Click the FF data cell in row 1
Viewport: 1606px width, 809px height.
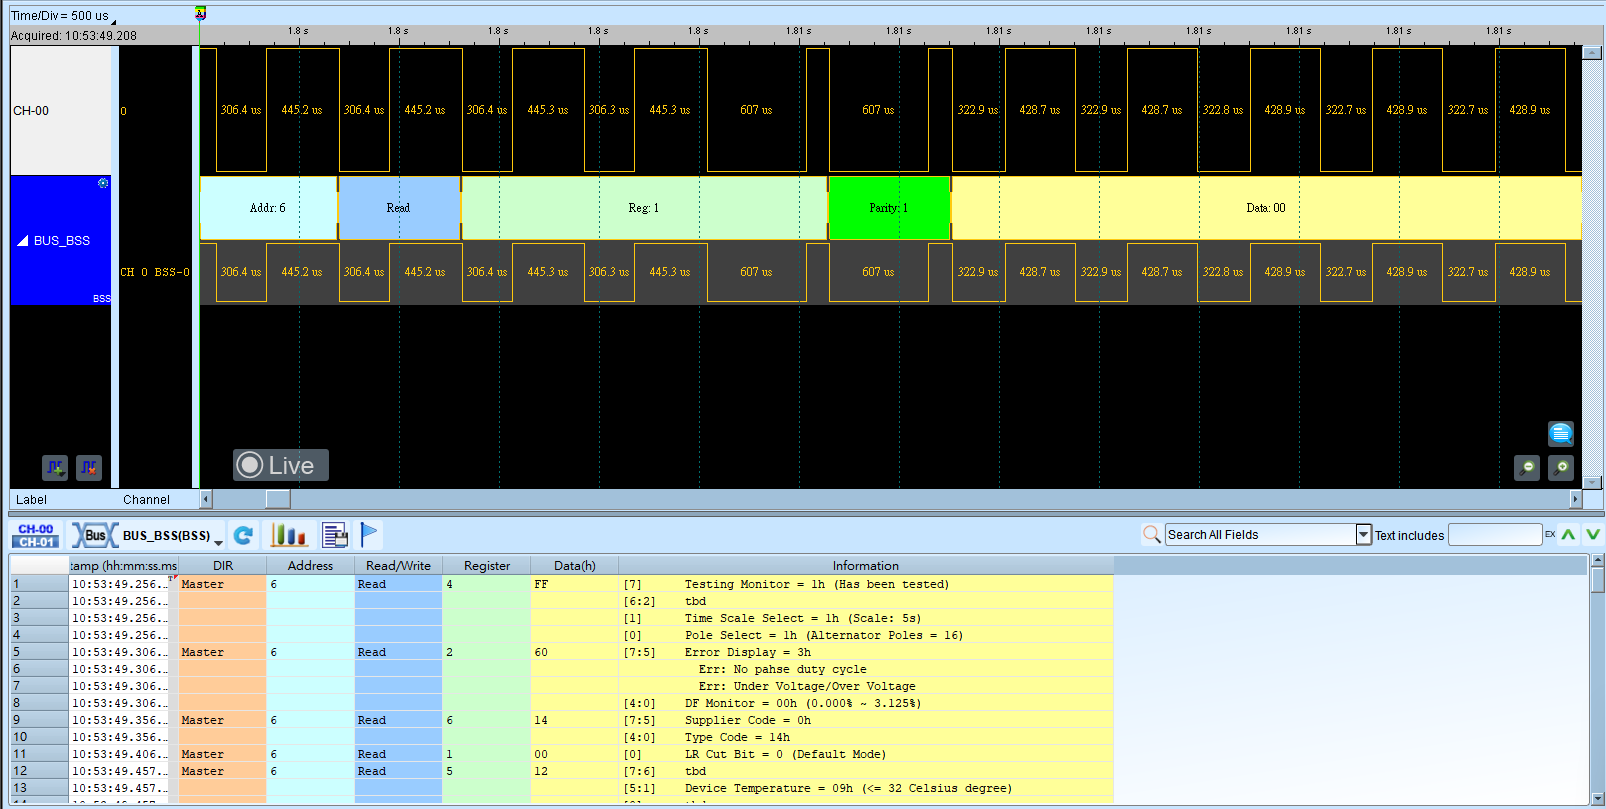[x=575, y=584]
